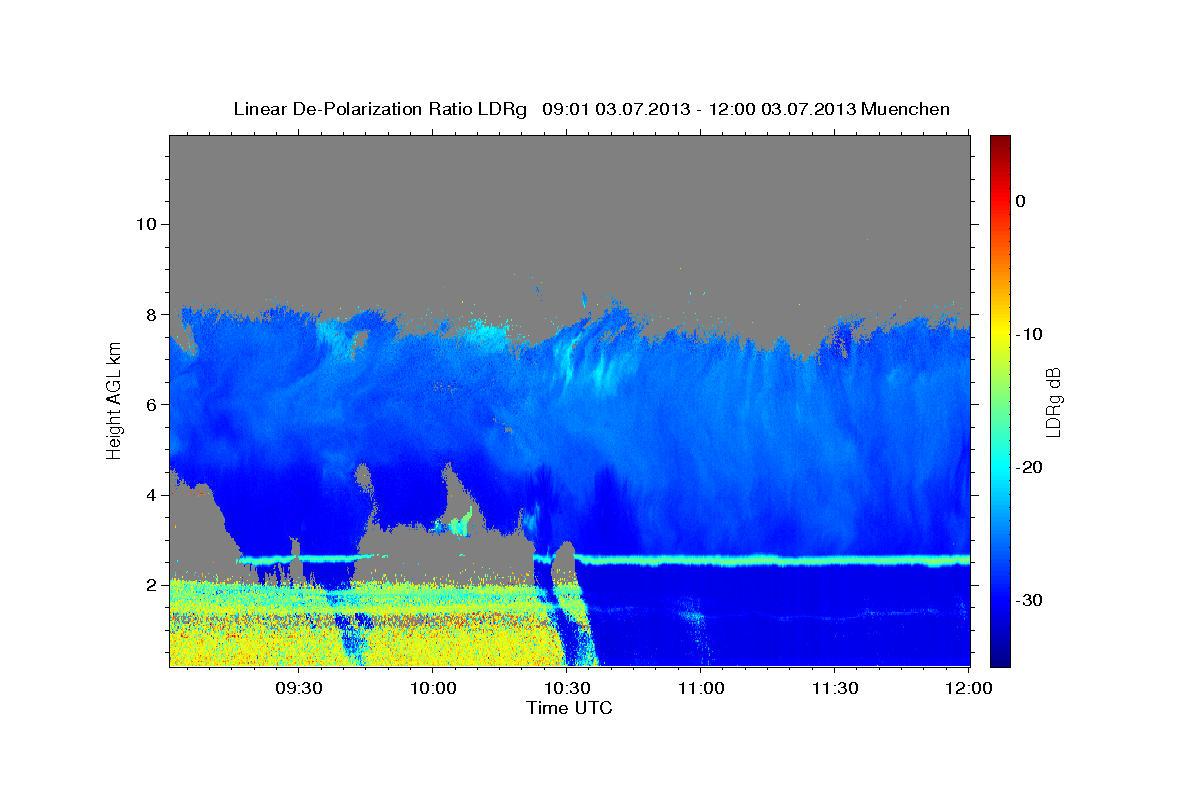Click the colorbar value '-30'
1200x800 pixels.
[x=1029, y=600]
